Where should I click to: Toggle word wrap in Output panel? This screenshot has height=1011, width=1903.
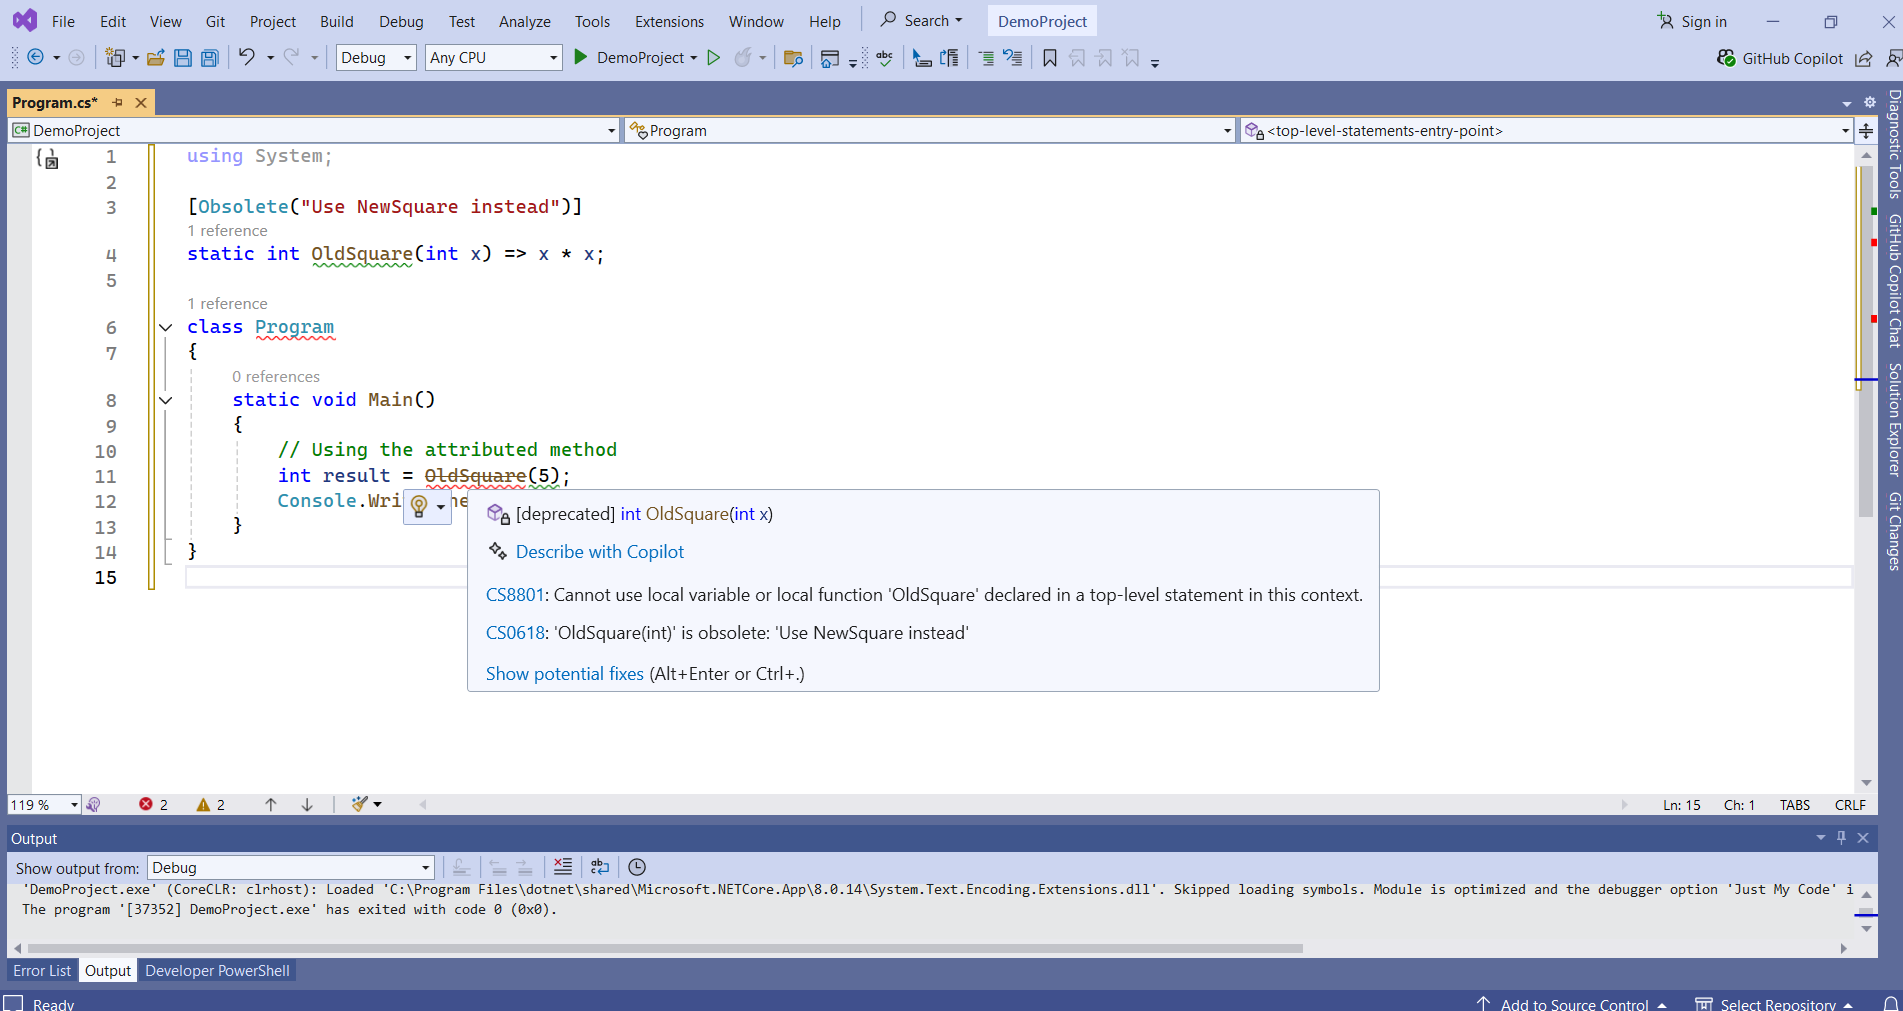[600, 867]
